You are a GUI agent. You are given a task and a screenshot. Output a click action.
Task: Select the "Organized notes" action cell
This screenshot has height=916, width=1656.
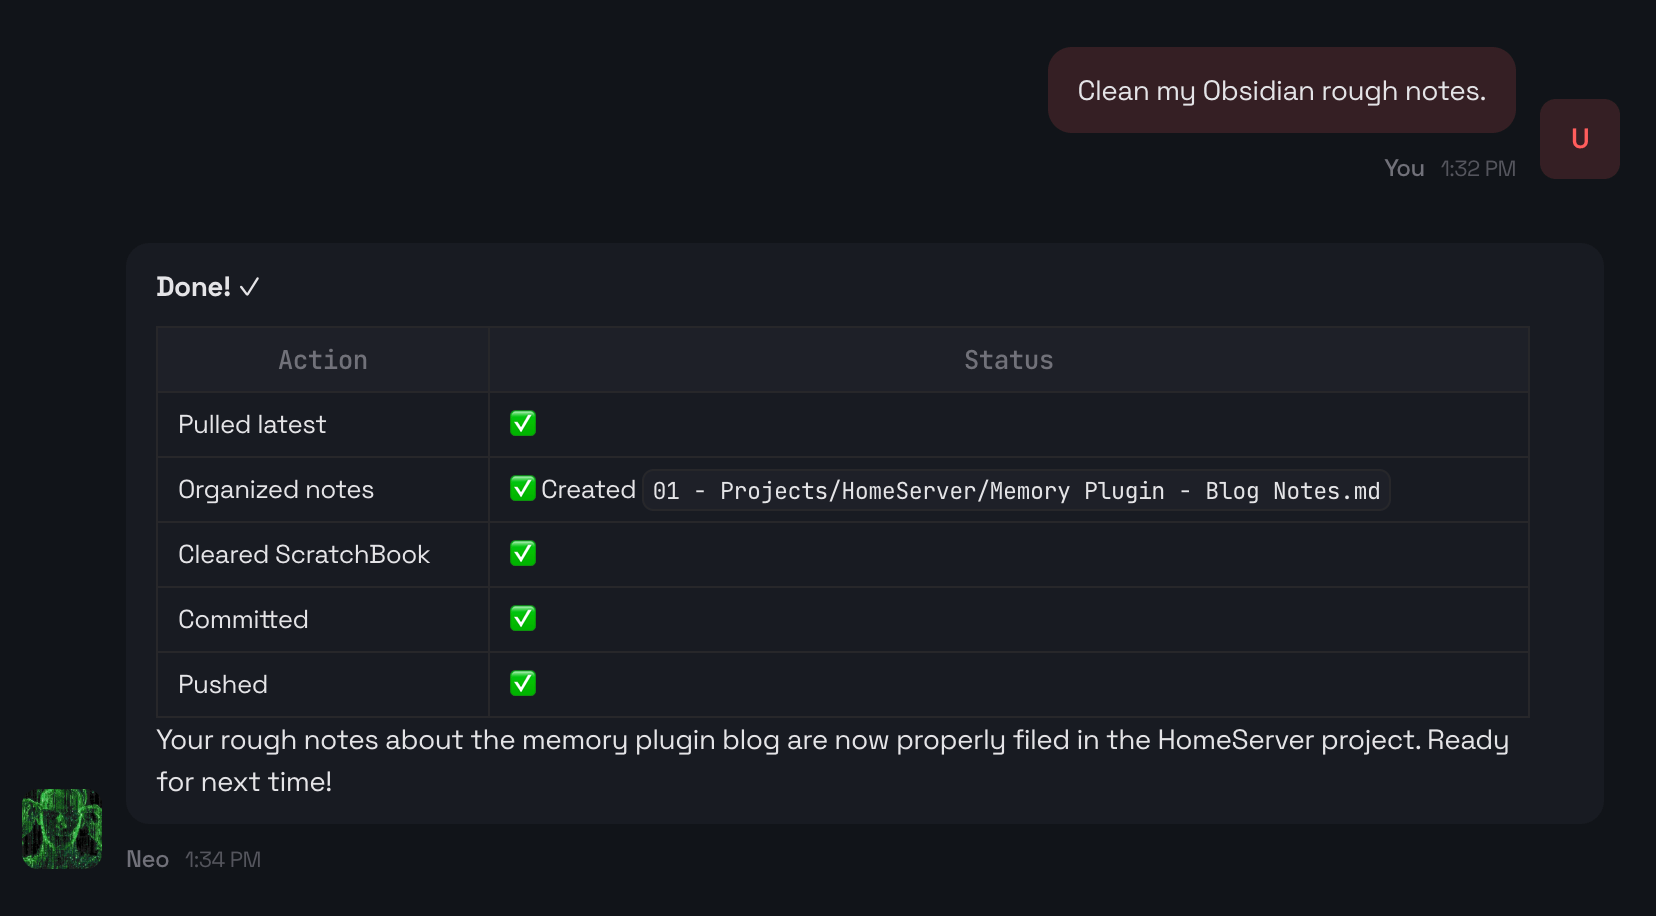pyautogui.click(x=276, y=490)
